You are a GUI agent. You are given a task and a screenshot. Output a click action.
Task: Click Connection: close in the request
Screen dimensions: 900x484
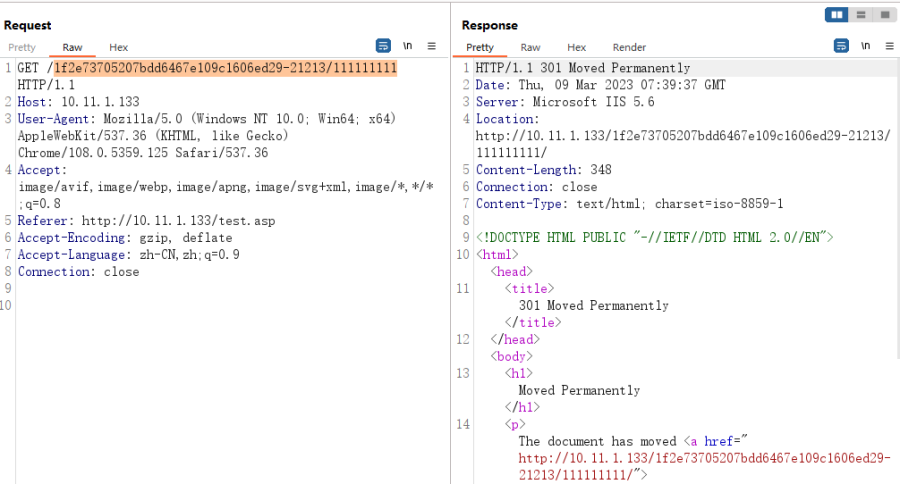click(x=78, y=272)
